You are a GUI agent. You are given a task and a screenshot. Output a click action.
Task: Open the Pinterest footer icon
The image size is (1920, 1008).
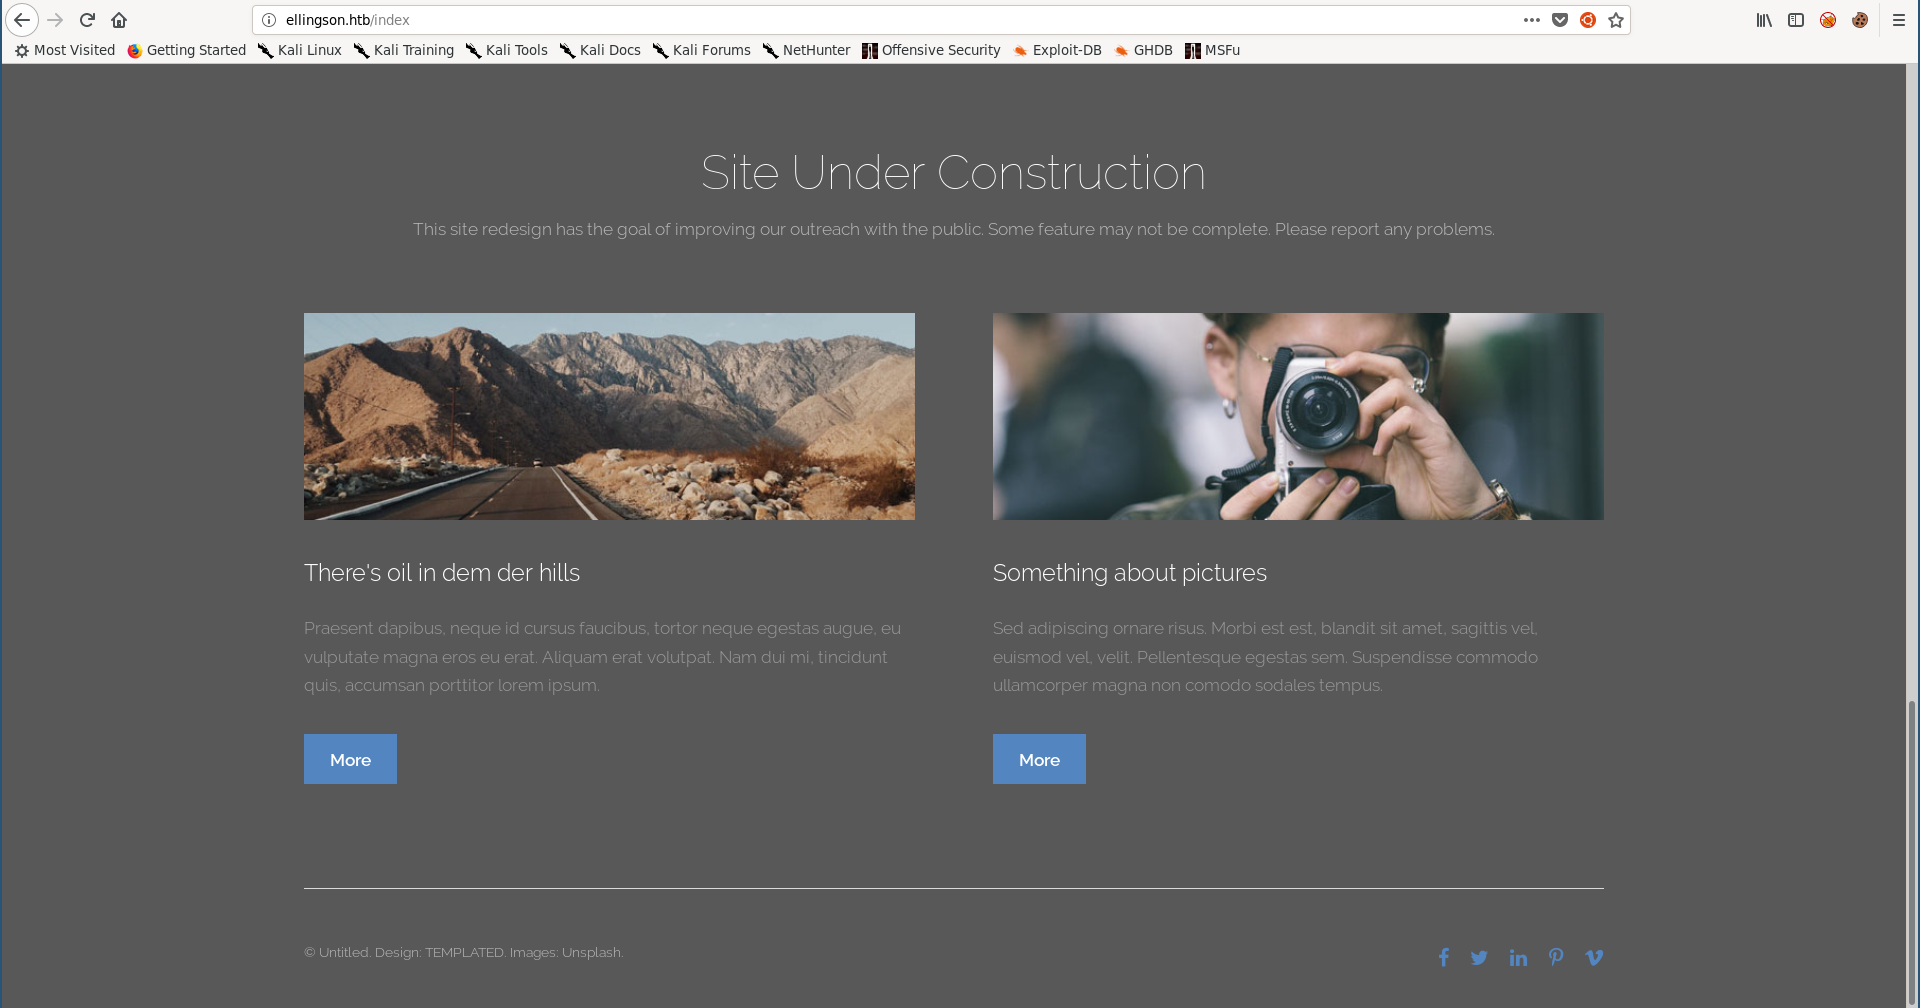coord(1556,957)
